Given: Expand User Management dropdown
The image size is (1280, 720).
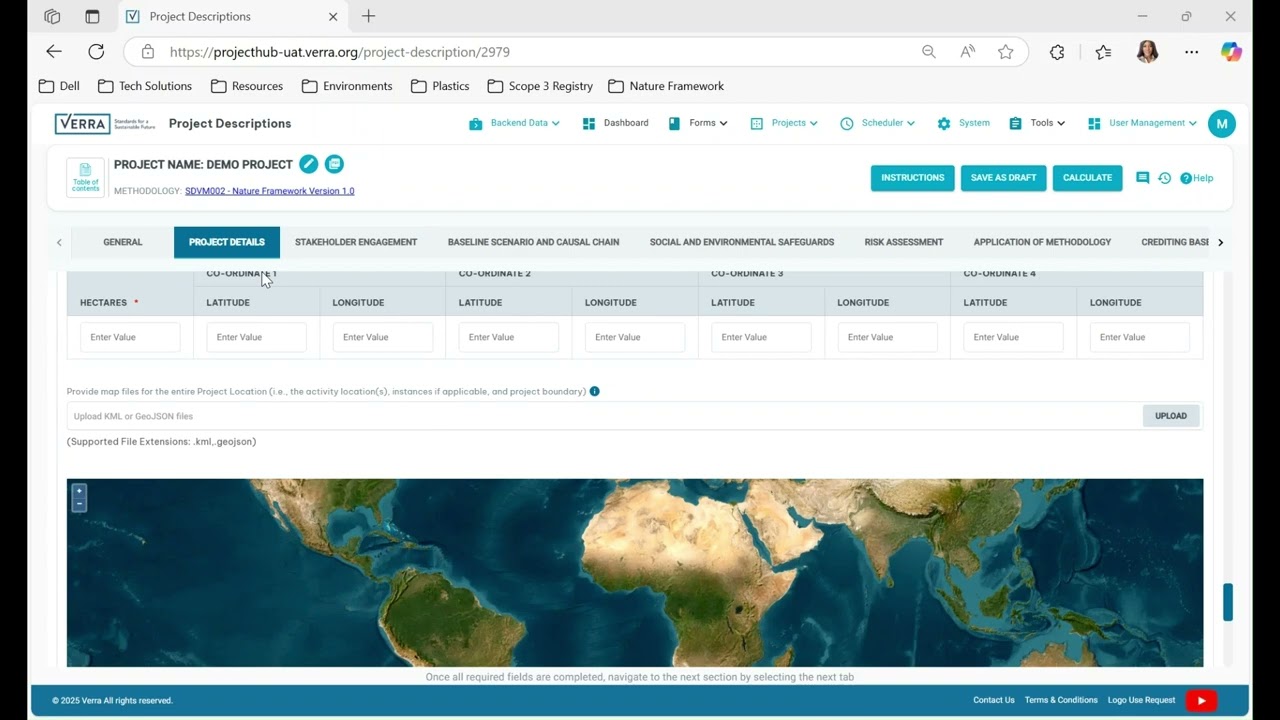Looking at the screenshot, I should tap(1142, 123).
